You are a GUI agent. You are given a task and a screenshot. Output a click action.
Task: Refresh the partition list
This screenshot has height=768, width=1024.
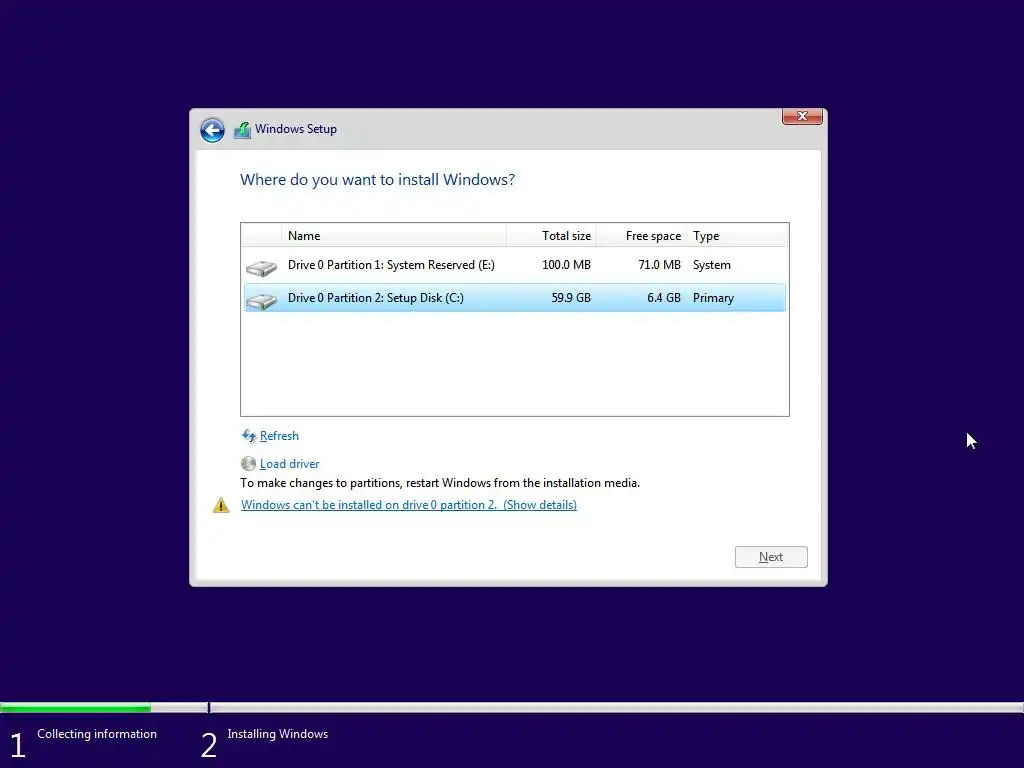point(279,436)
